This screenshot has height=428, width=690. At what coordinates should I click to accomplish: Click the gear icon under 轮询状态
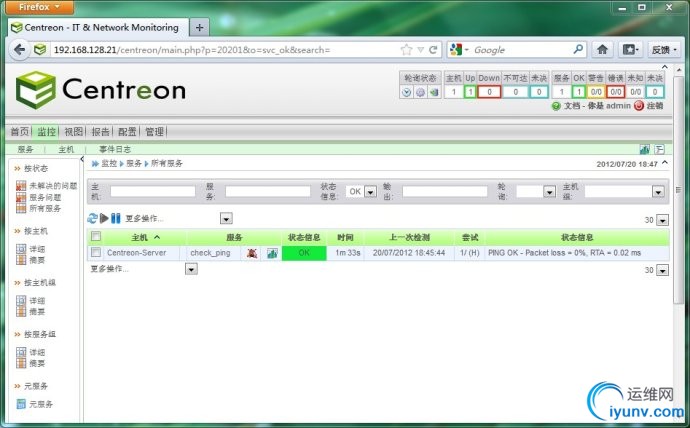click(421, 92)
